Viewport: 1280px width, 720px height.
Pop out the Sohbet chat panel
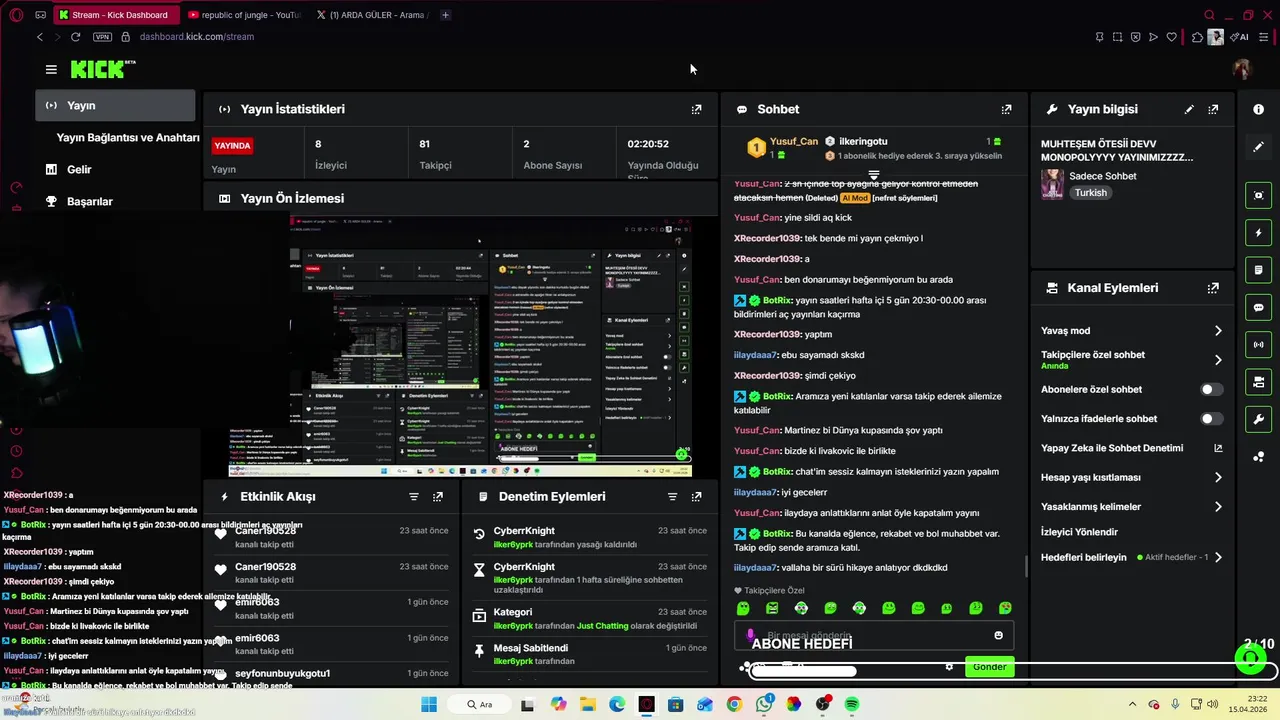(x=1006, y=109)
